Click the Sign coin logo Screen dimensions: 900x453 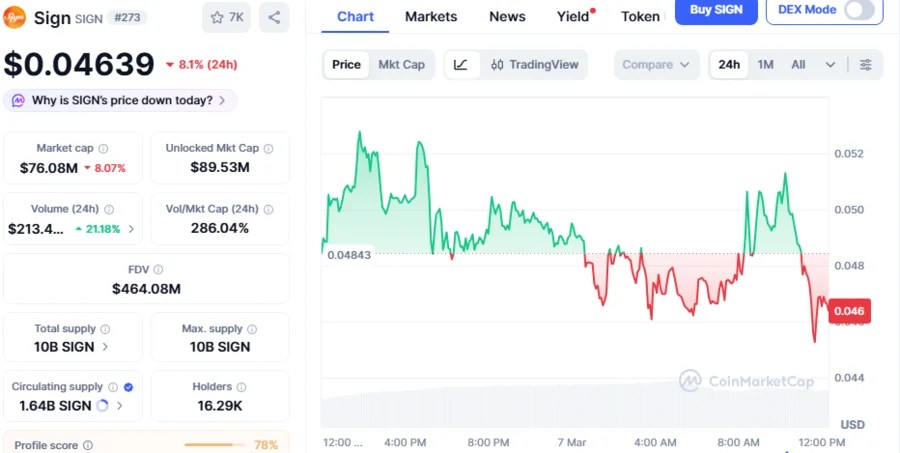[x=15, y=18]
